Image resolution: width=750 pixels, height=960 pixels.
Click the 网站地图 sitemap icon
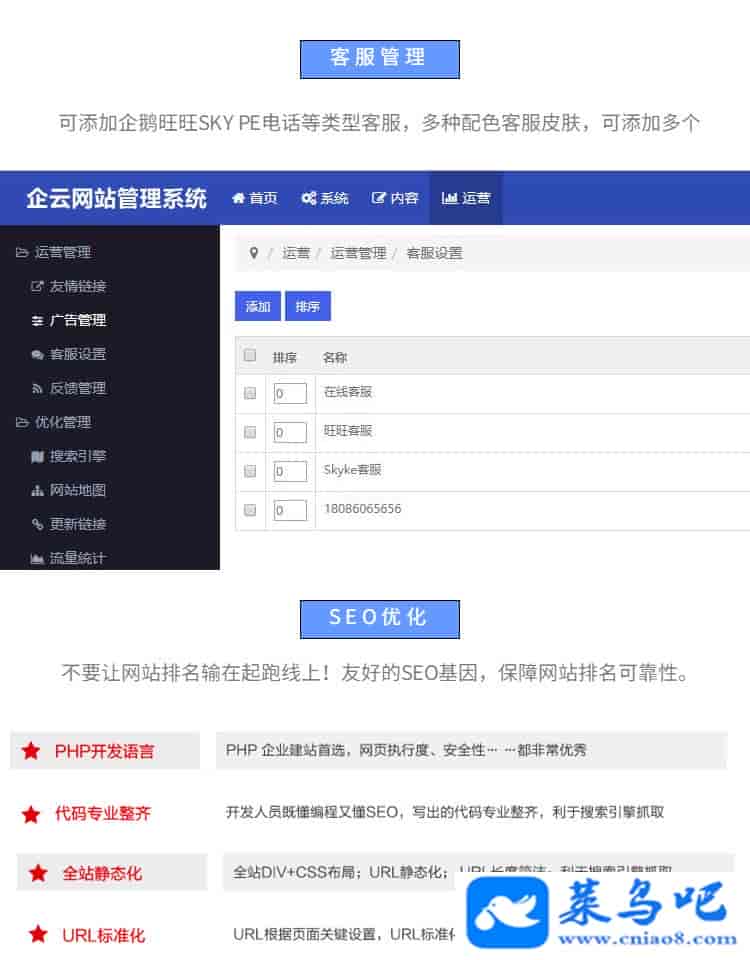(38, 490)
